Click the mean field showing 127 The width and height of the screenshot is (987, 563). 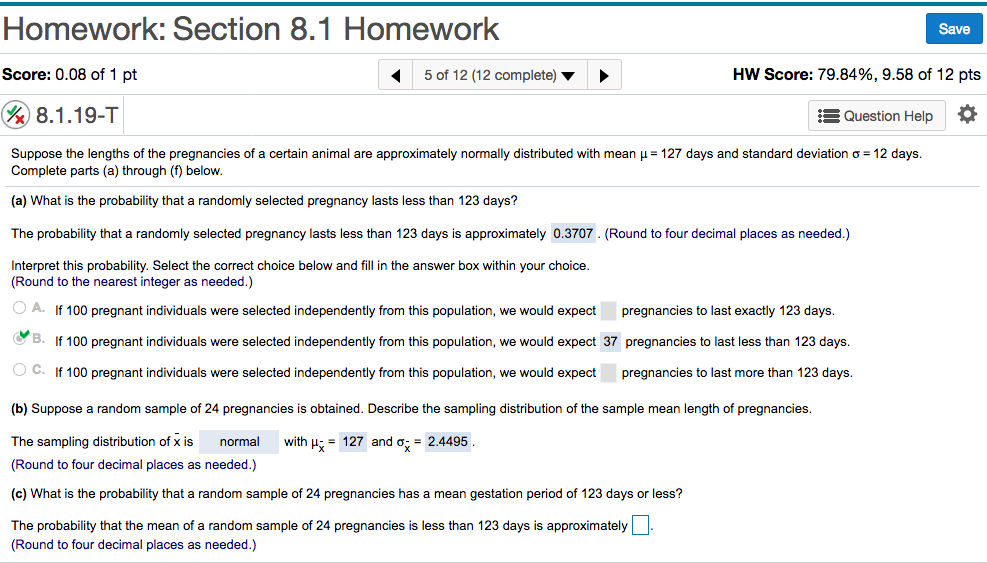click(352, 441)
